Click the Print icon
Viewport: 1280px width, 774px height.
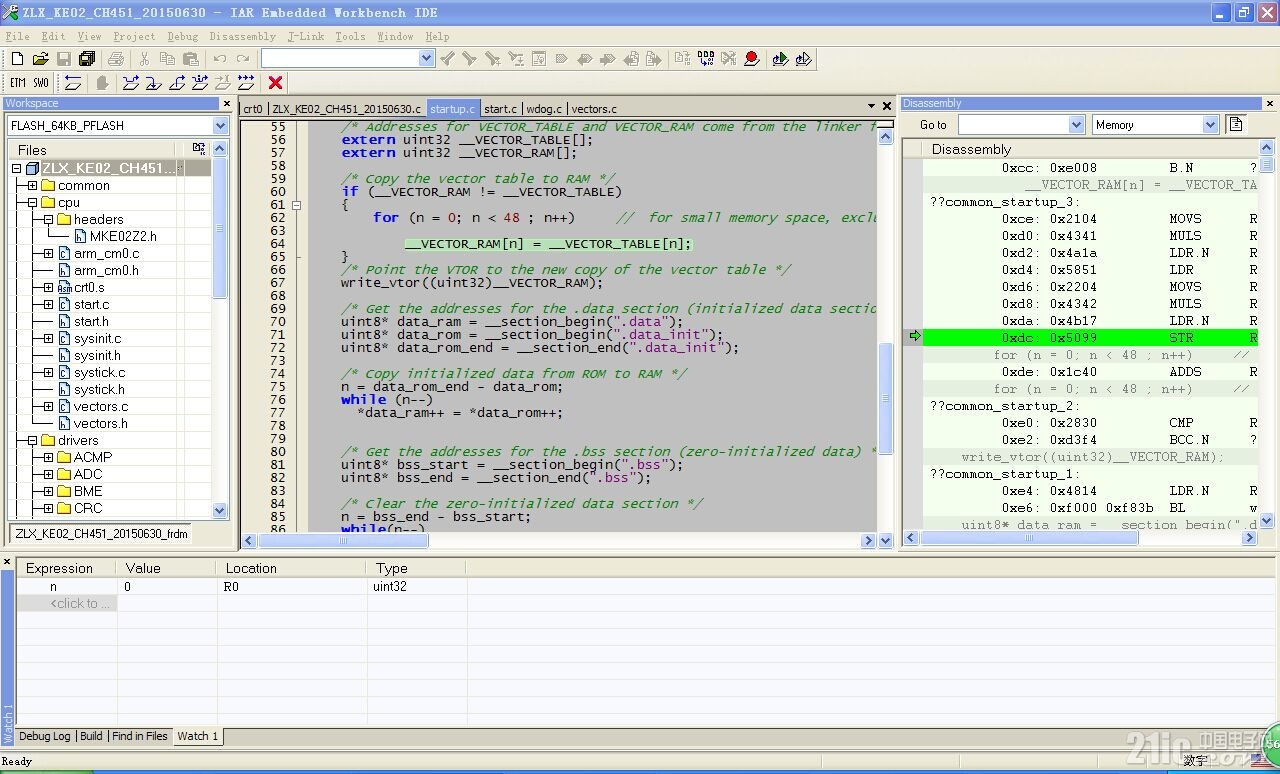pos(116,59)
